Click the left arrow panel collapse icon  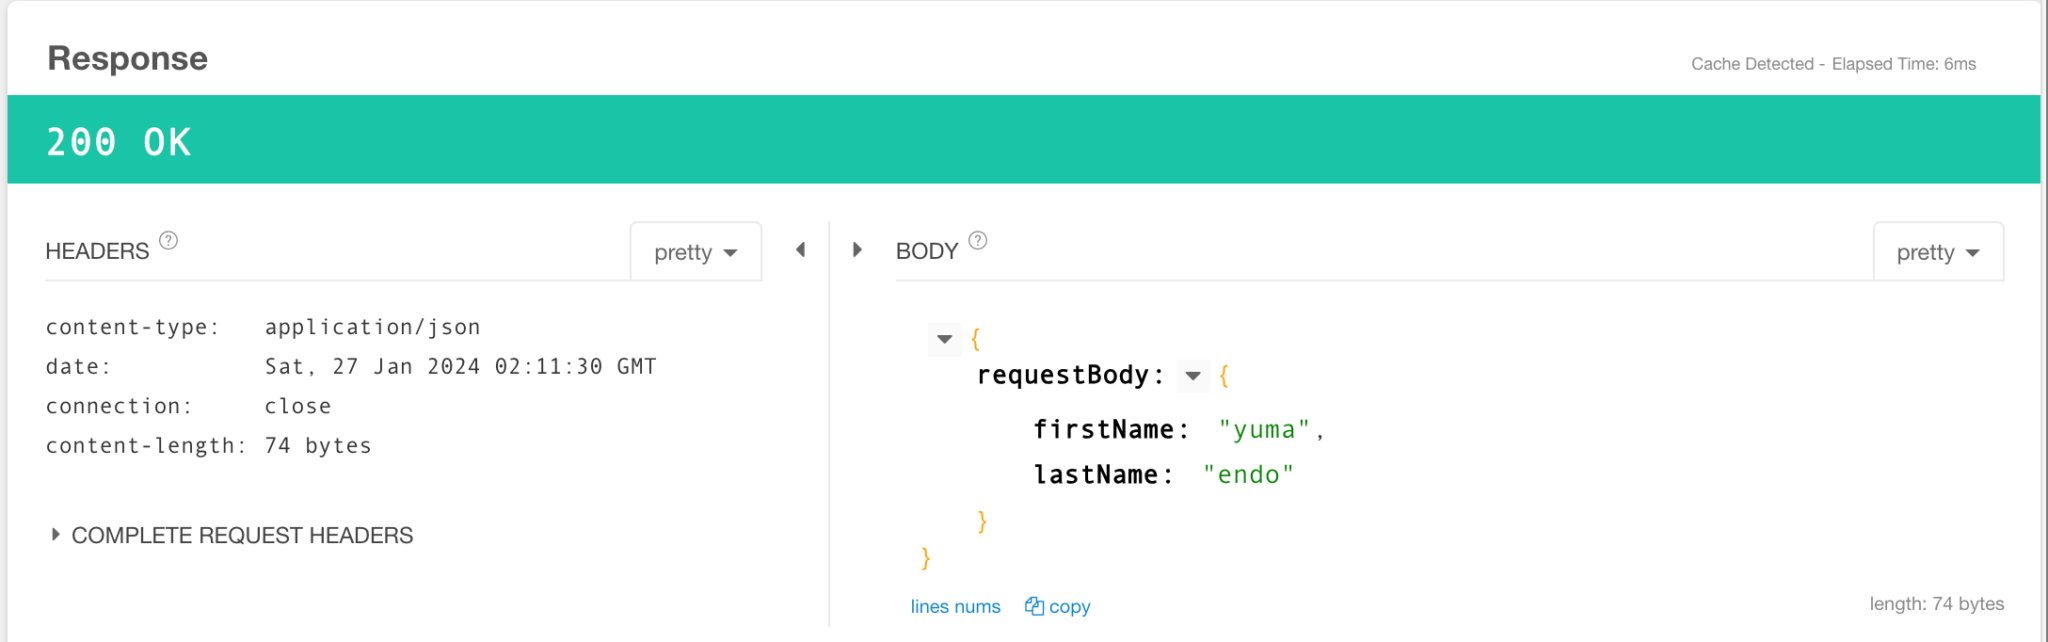point(800,250)
